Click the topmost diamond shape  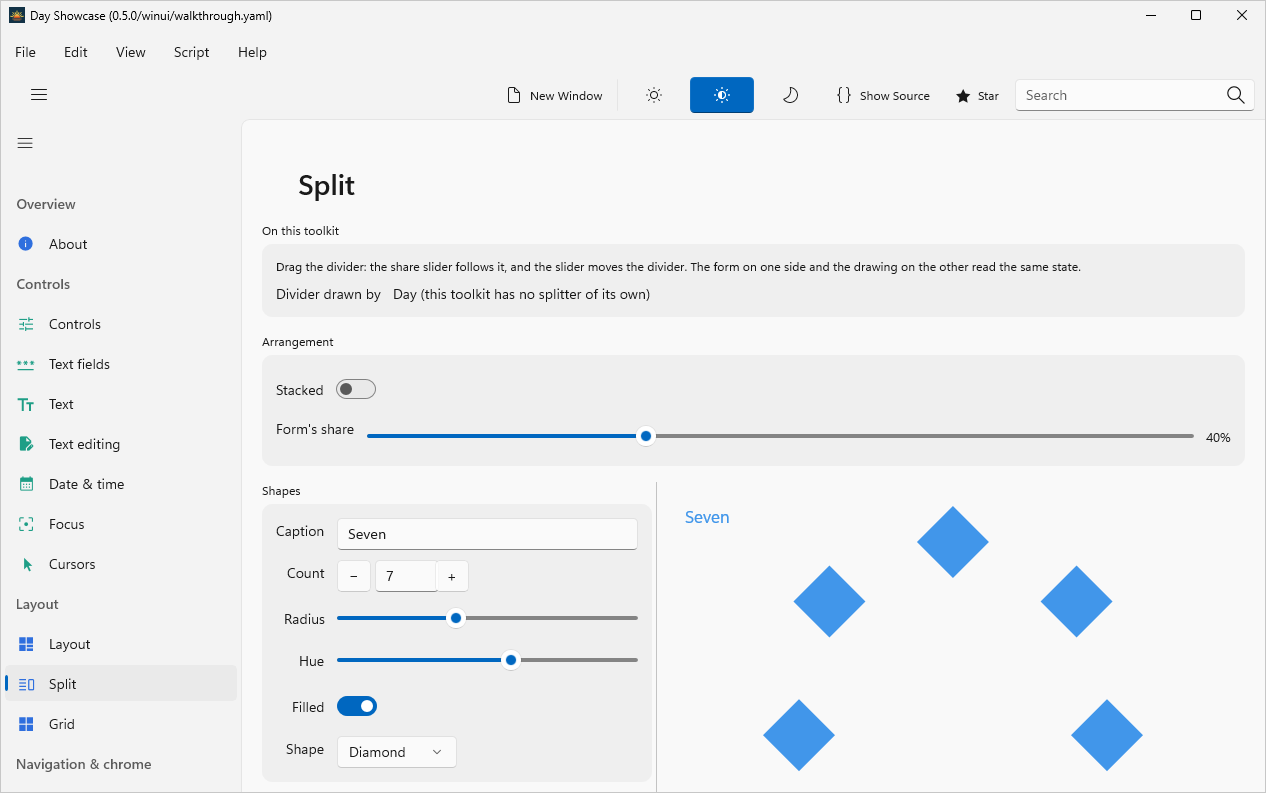click(953, 542)
